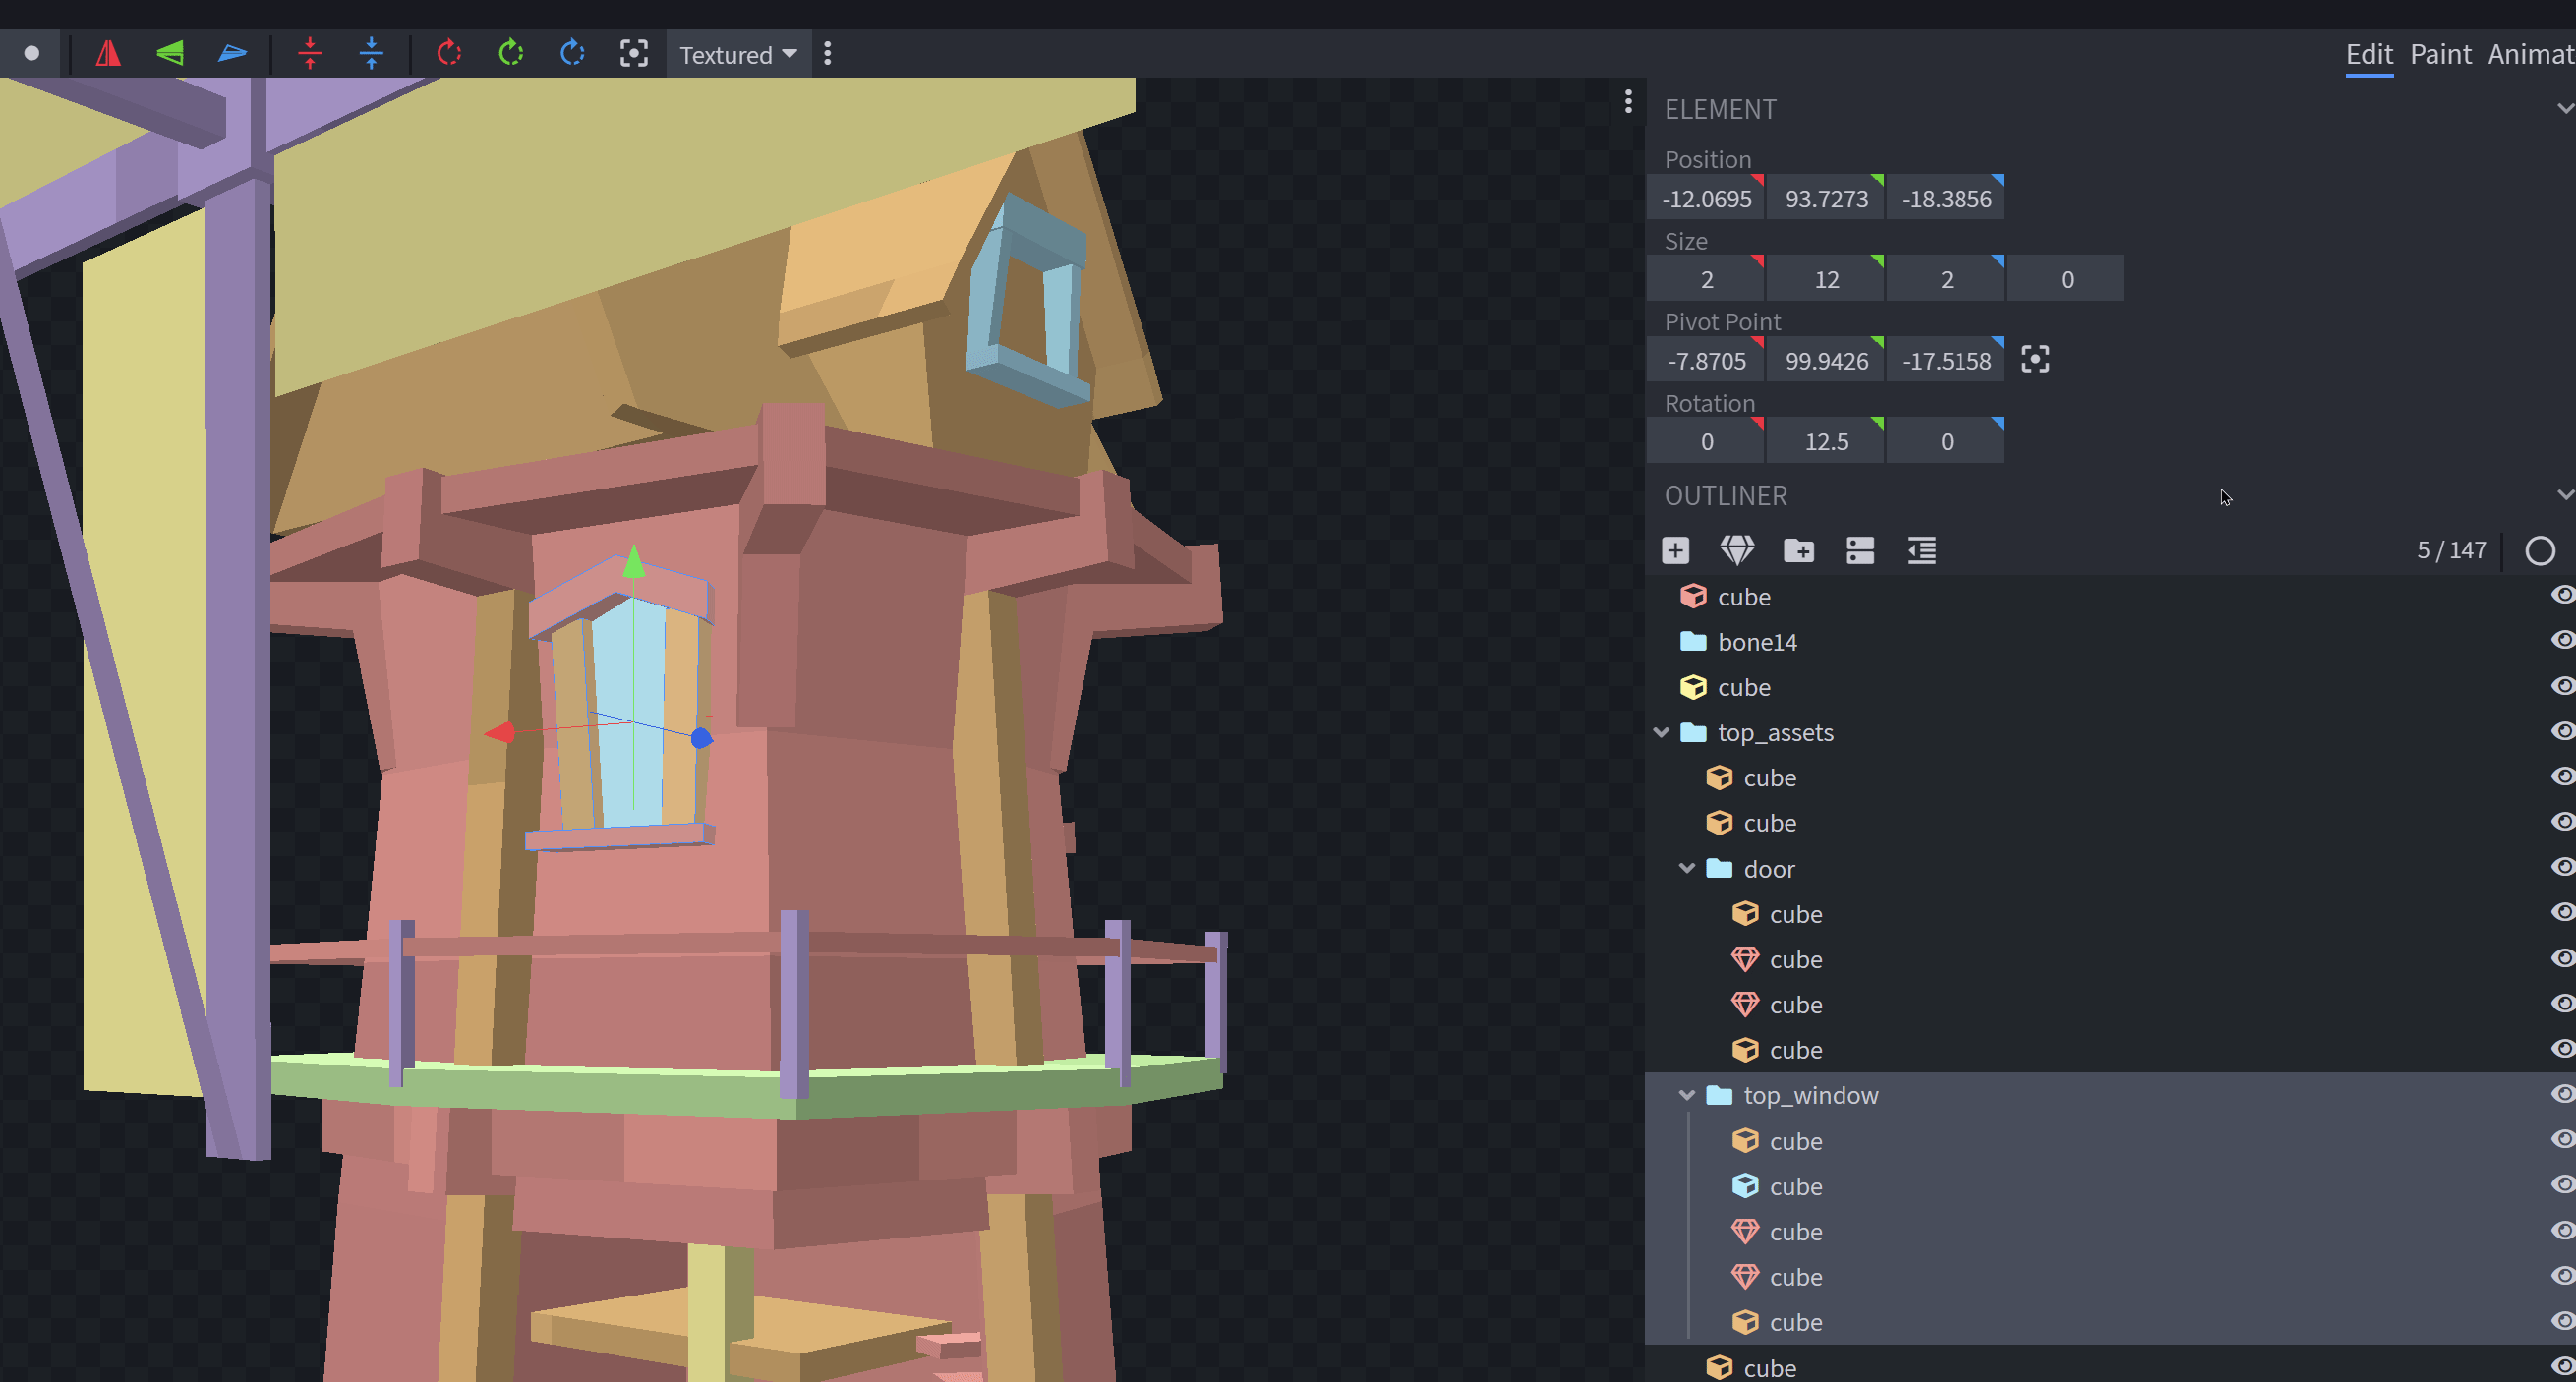The height and width of the screenshot is (1382, 2576).
Task: Toggle visibility of yellow cube below bone14
Action: (x=2562, y=686)
